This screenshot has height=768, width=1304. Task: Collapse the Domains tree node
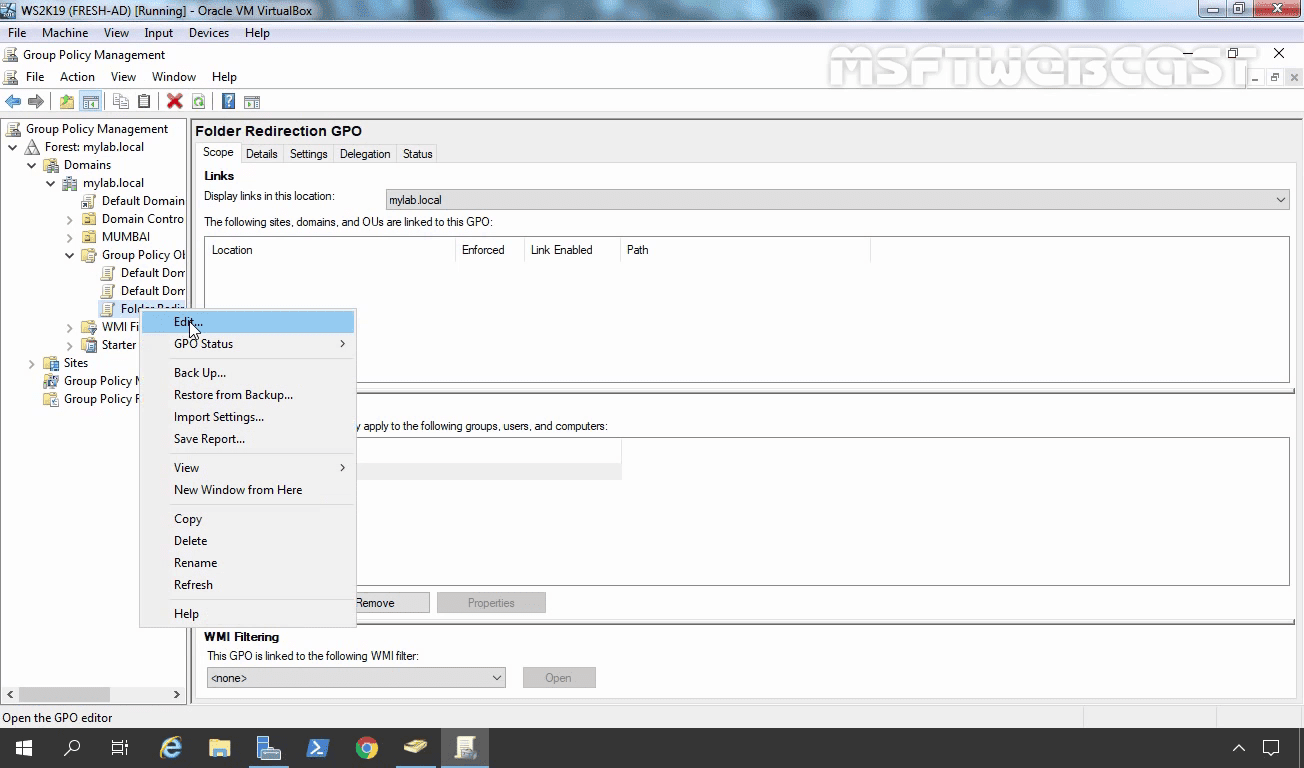click(32, 165)
